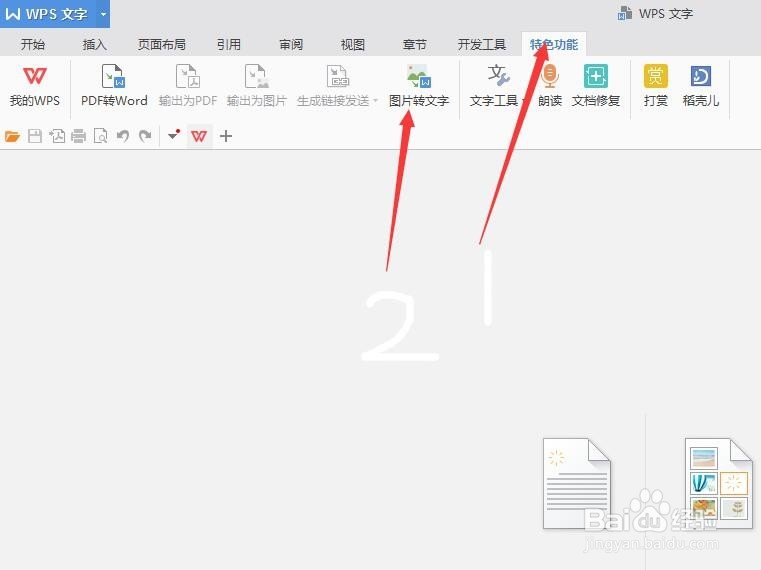Open 我的WPS

[35, 86]
